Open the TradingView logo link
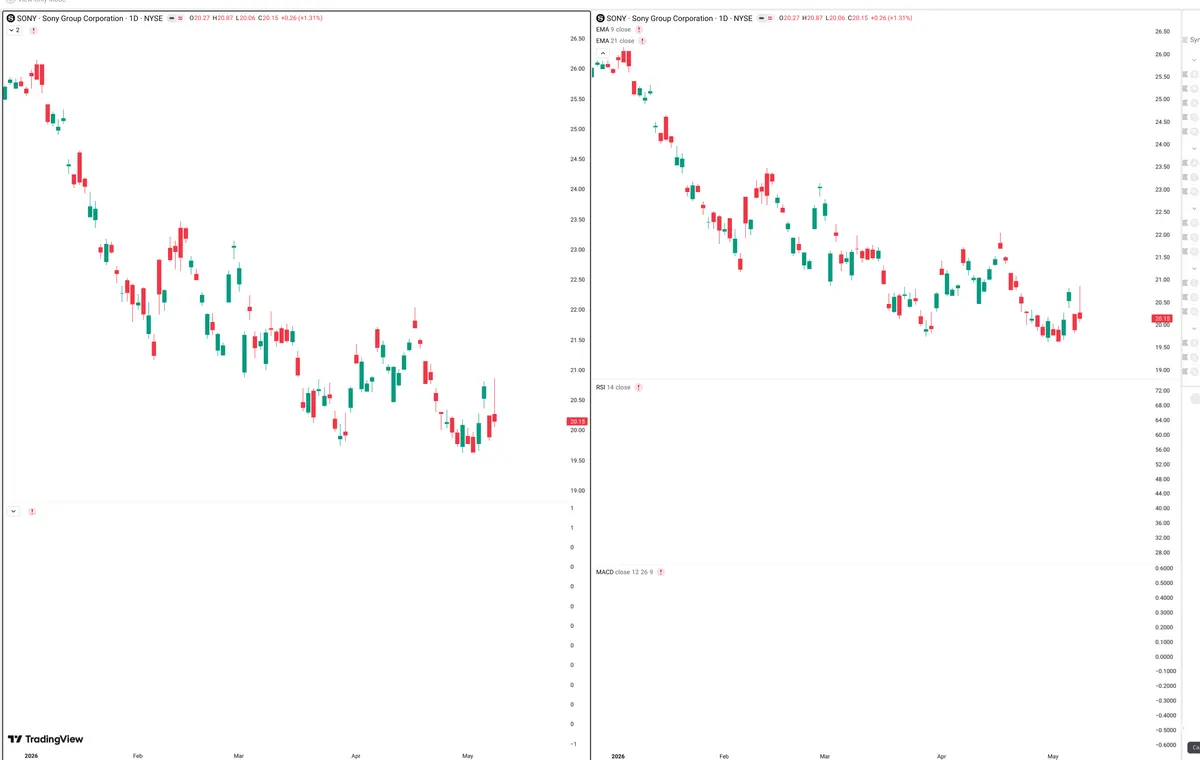1200x760 pixels. 45,739
